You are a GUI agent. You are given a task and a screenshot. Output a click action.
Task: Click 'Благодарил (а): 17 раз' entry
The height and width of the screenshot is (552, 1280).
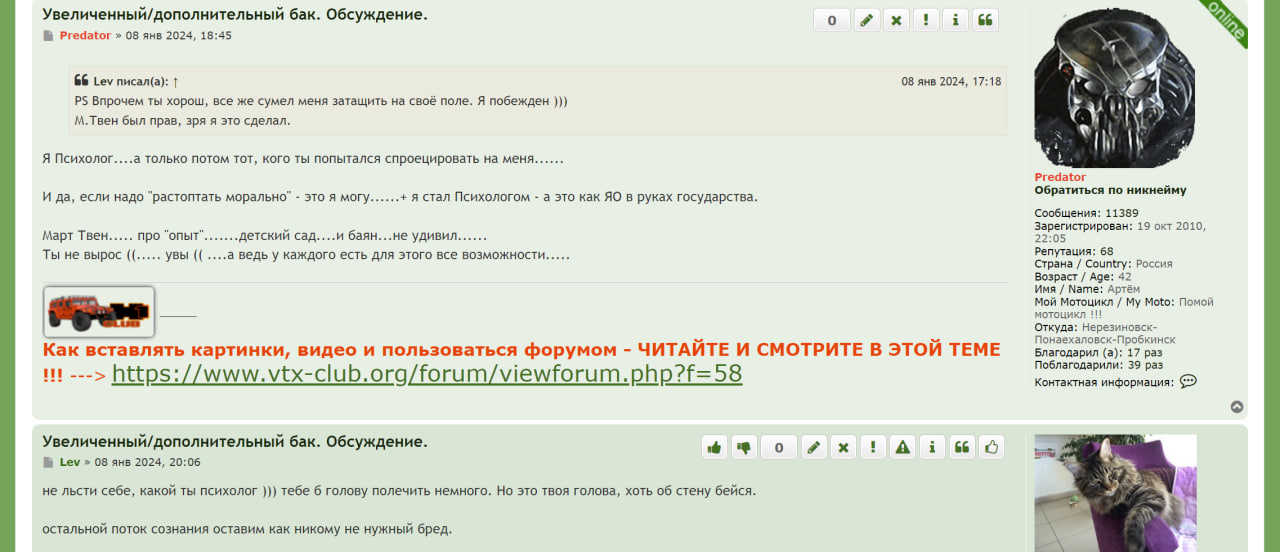click(x=1099, y=353)
